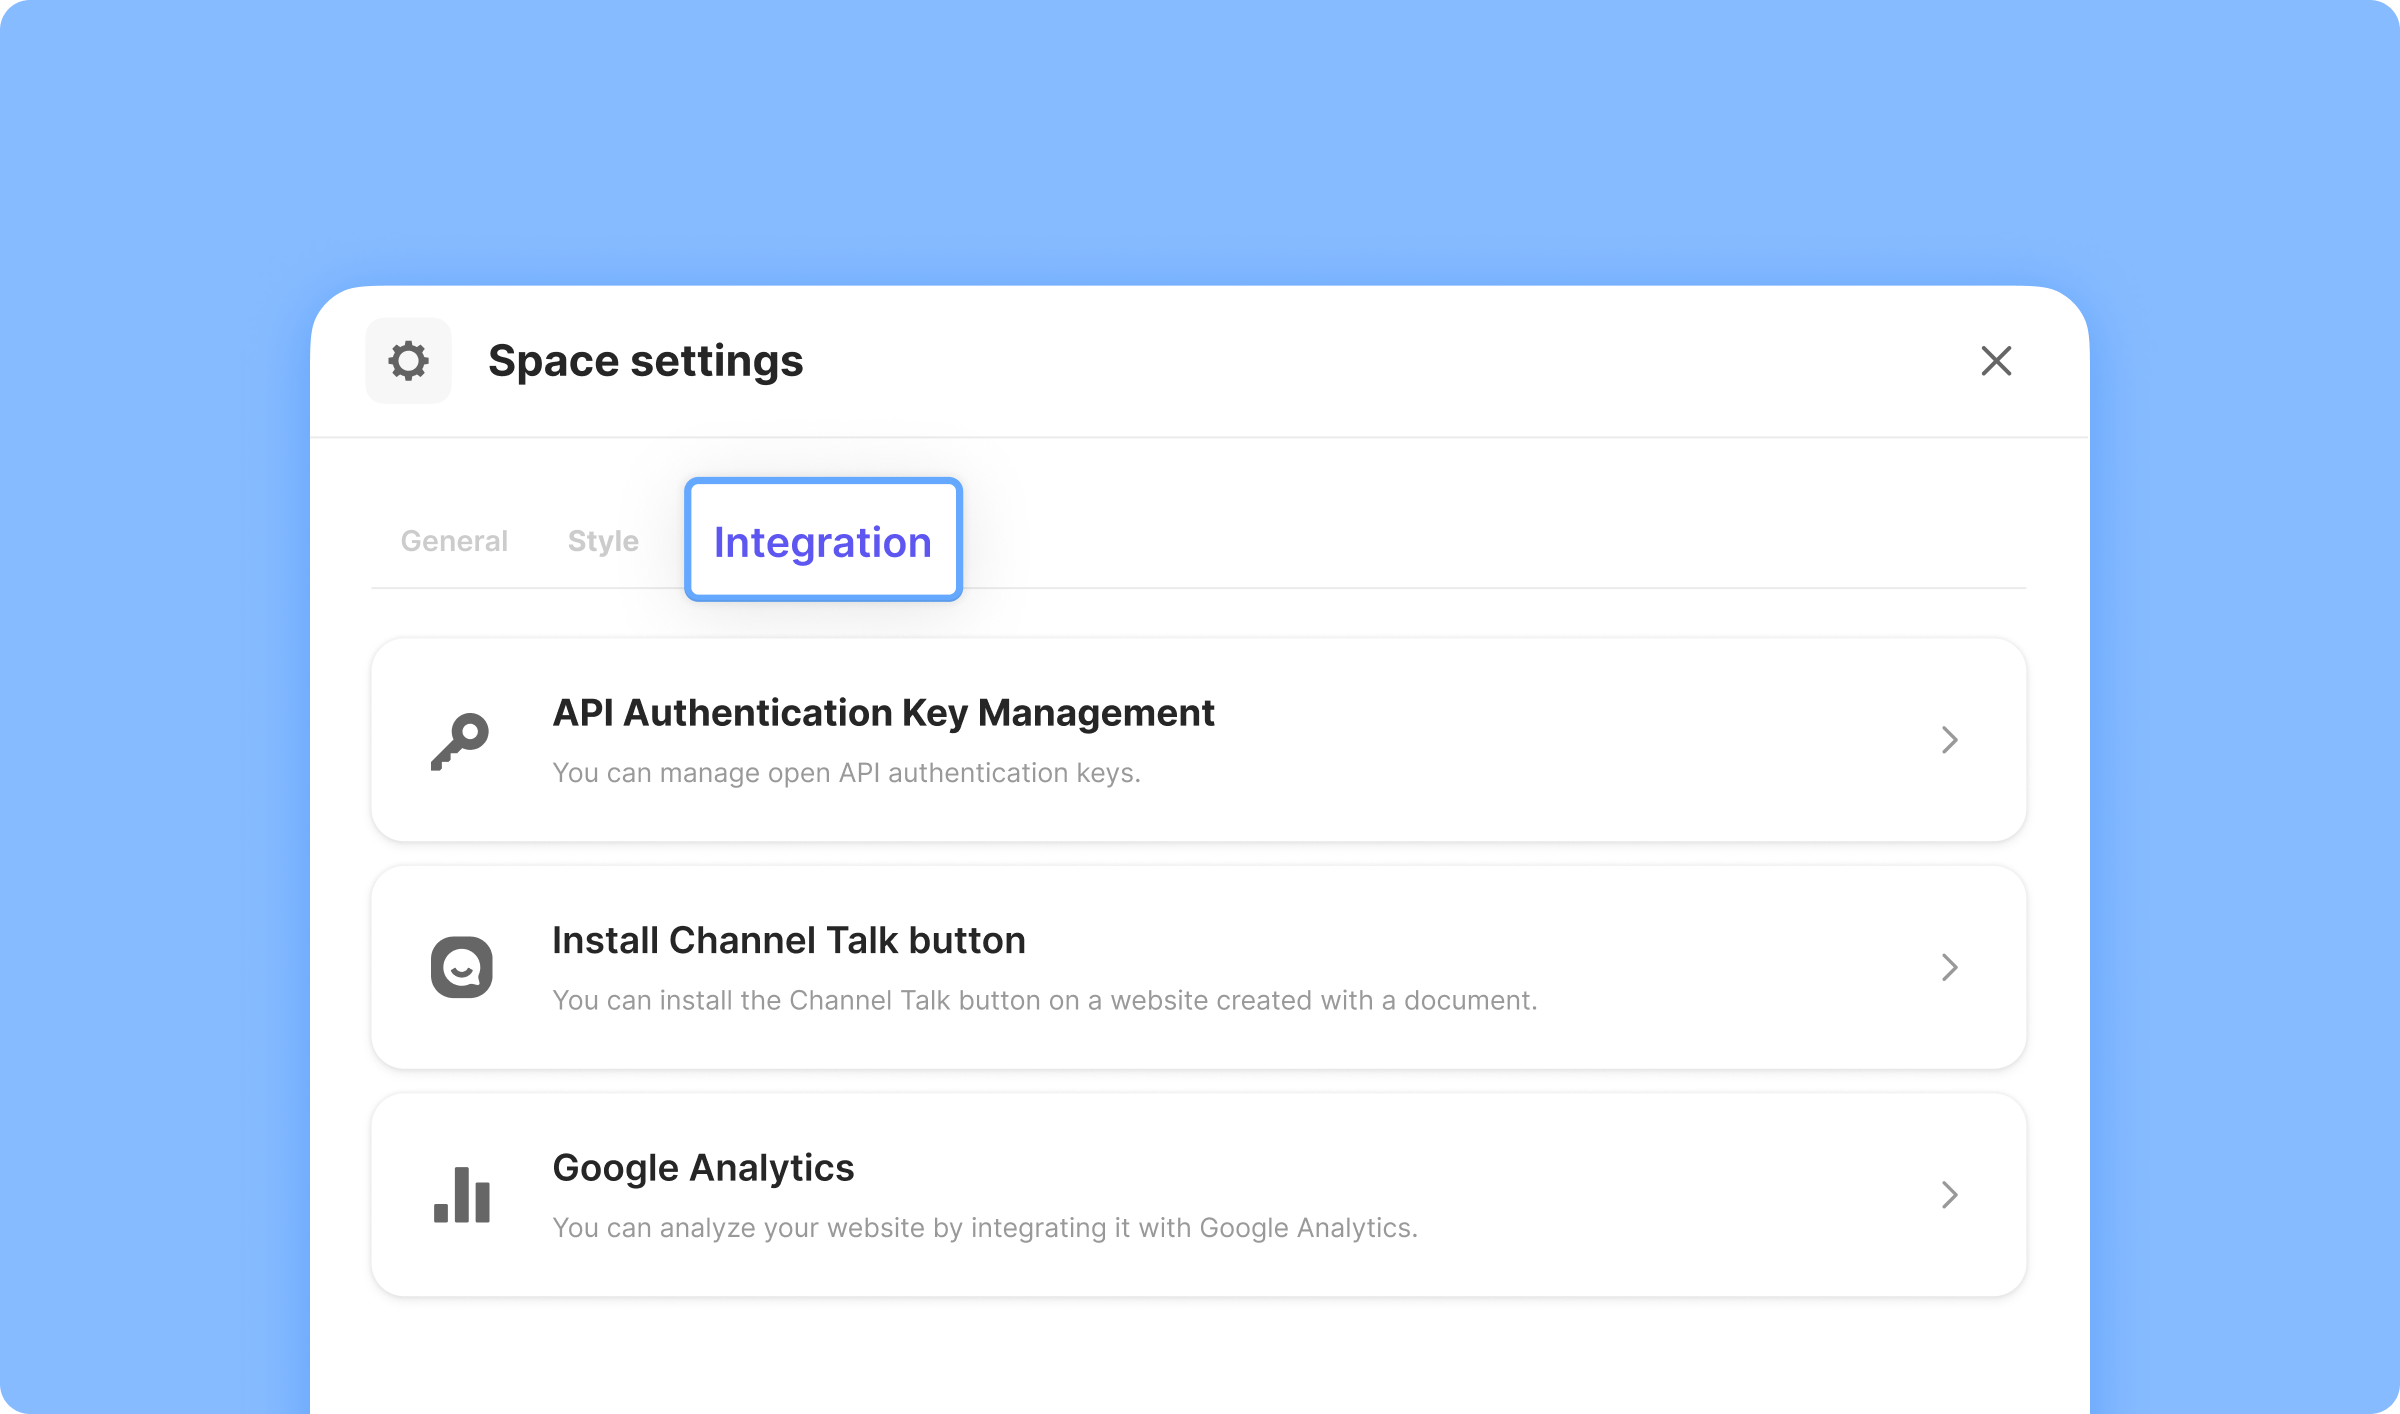Click the Space settings heading text
The width and height of the screenshot is (2400, 1414).
(645, 361)
